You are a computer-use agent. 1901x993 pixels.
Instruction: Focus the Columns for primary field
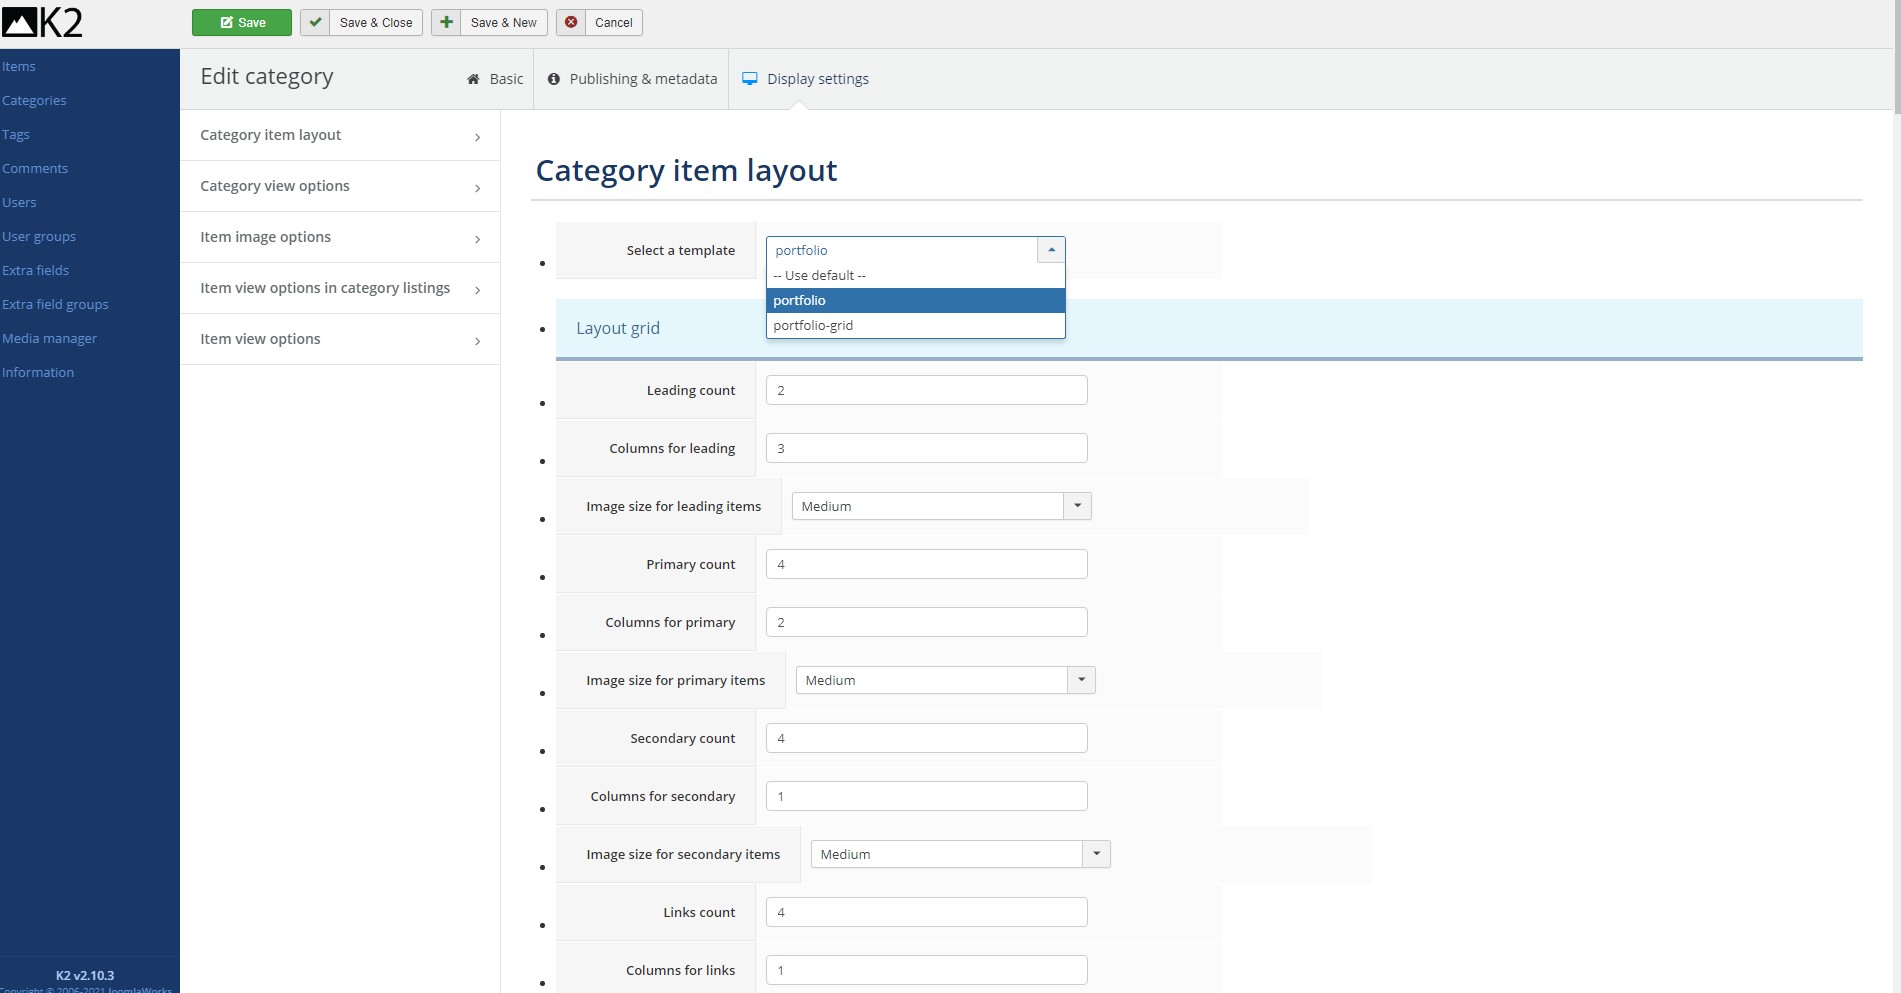tap(926, 622)
